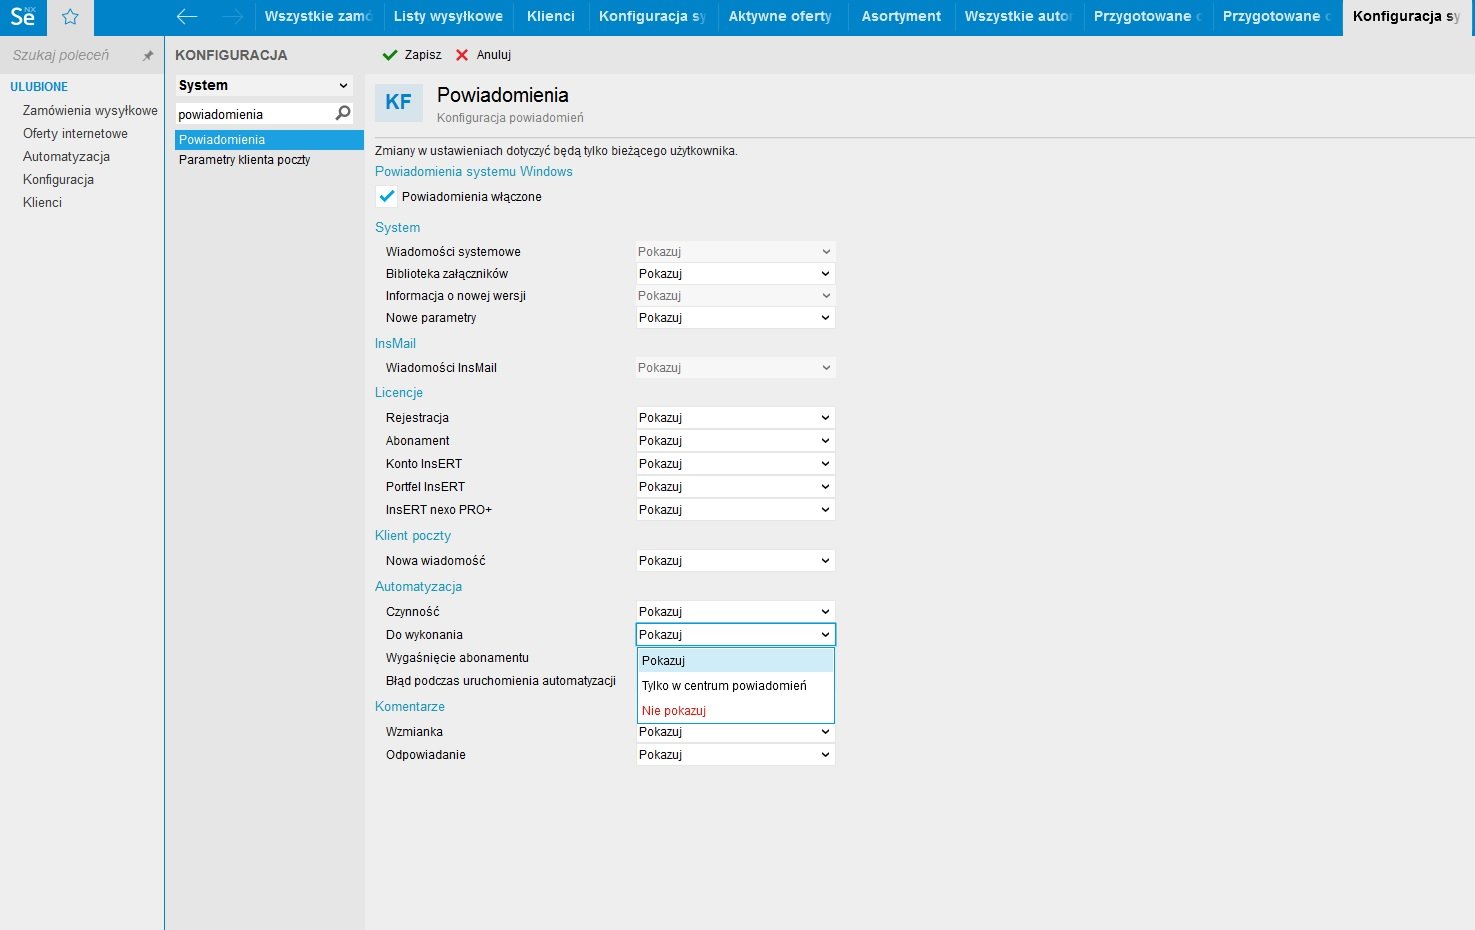
Task: Switch to the Asortyment tab
Action: pos(901,16)
